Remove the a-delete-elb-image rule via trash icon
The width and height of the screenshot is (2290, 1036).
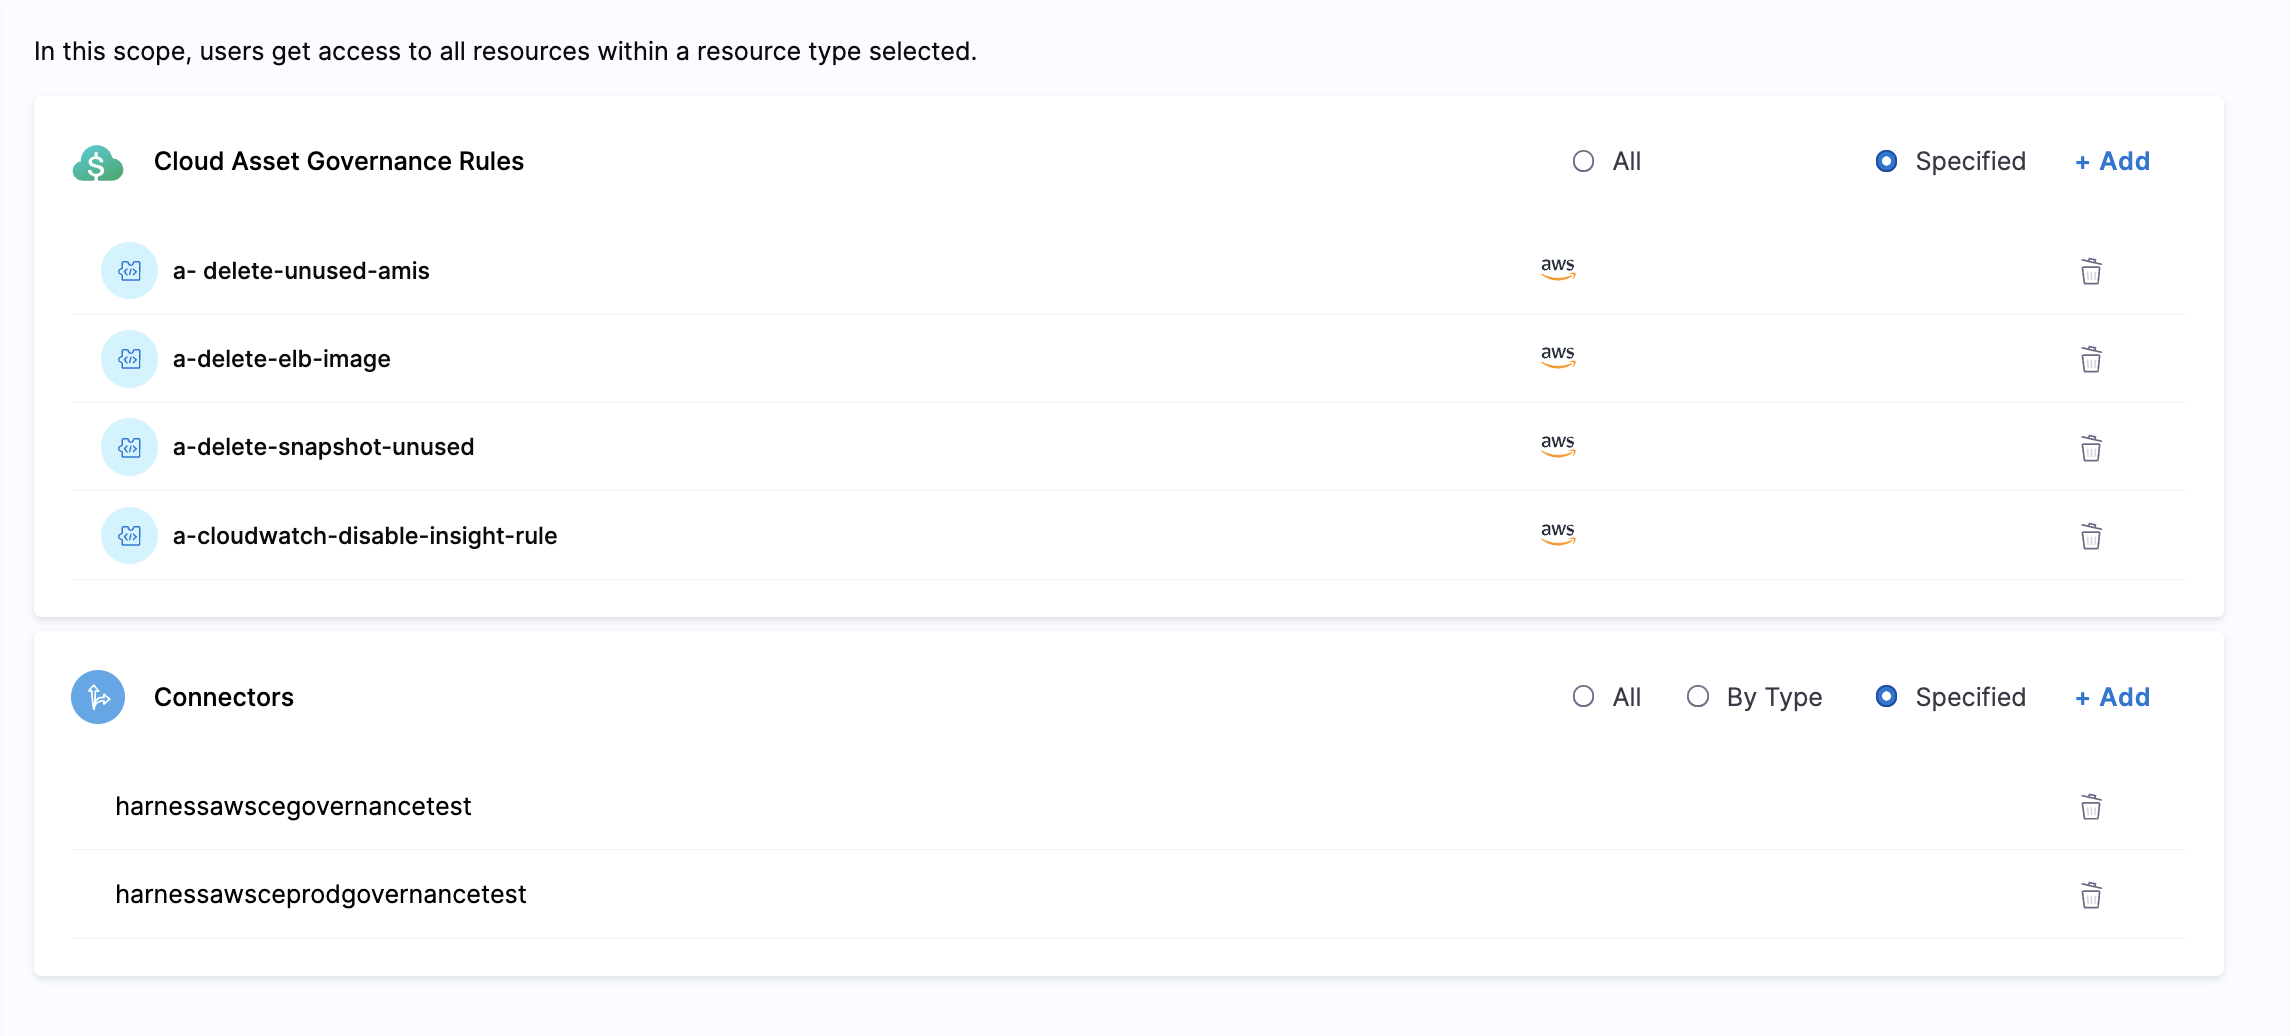tap(2090, 359)
